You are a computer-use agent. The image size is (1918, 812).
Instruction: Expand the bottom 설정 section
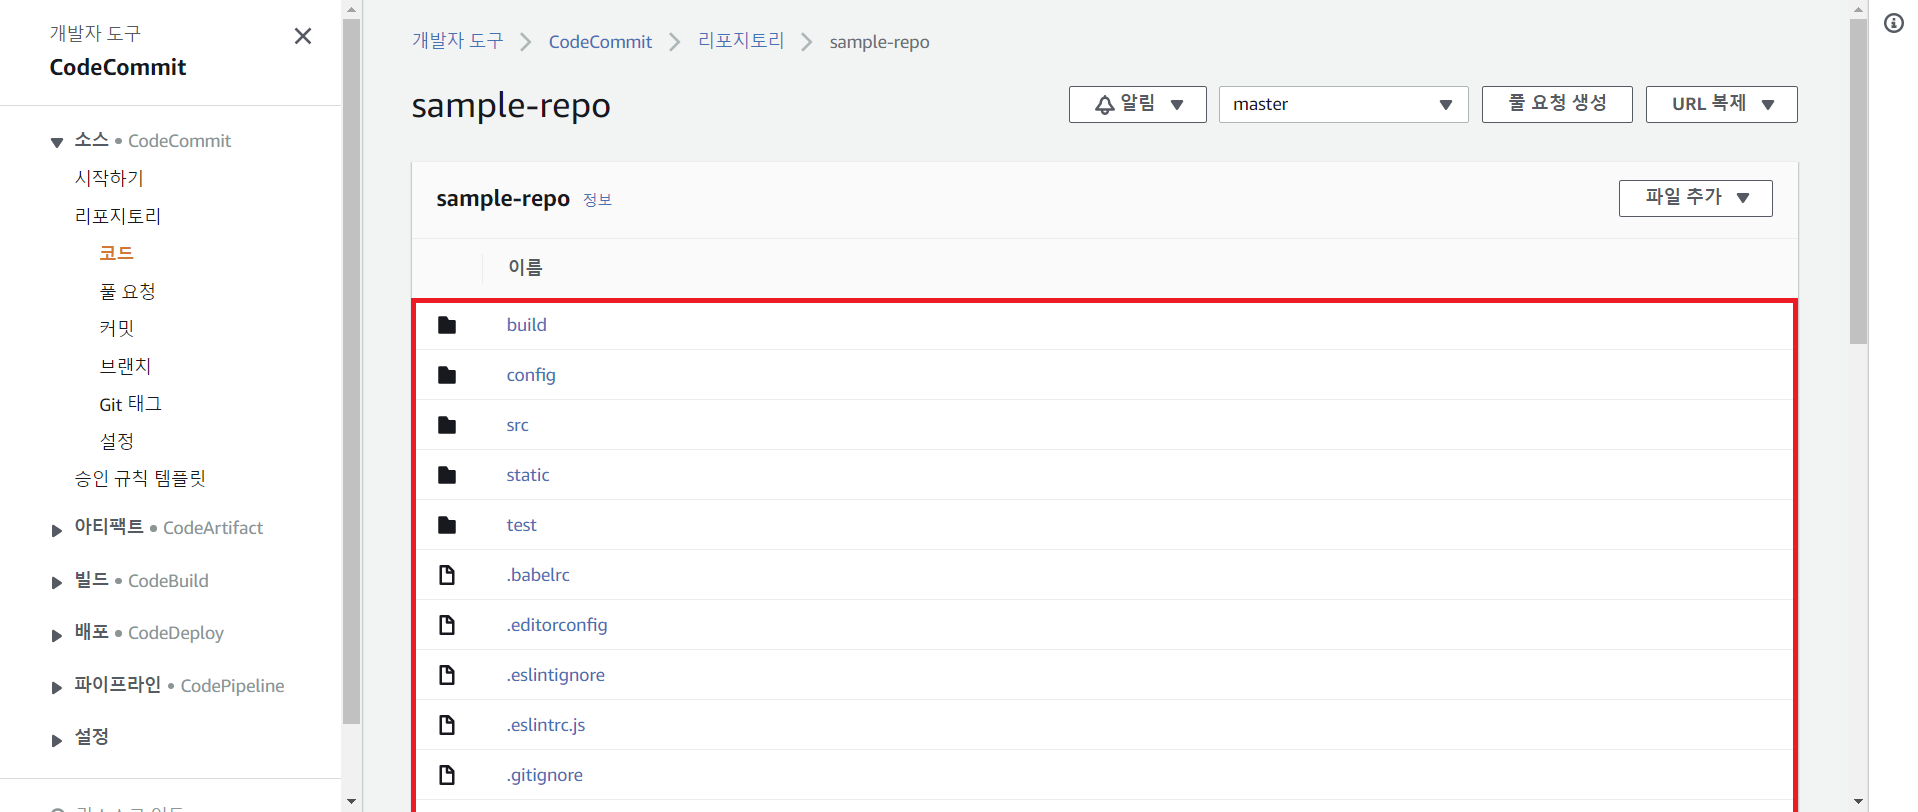57,740
